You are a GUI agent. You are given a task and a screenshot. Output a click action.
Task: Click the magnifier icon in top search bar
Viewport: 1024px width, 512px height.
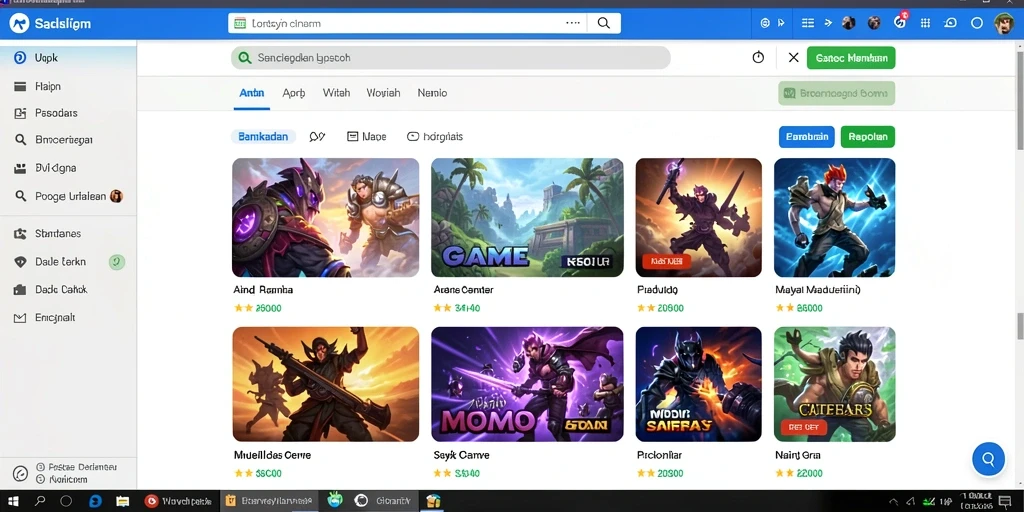pyautogui.click(x=603, y=23)
